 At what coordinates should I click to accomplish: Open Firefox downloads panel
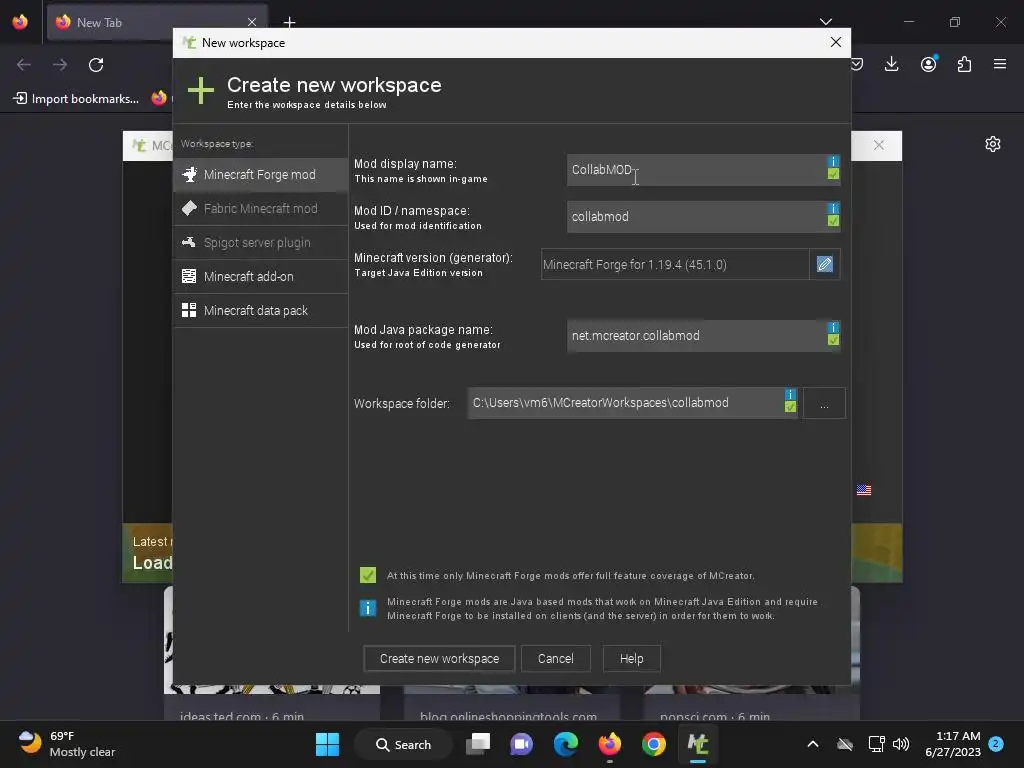[891, 64]
